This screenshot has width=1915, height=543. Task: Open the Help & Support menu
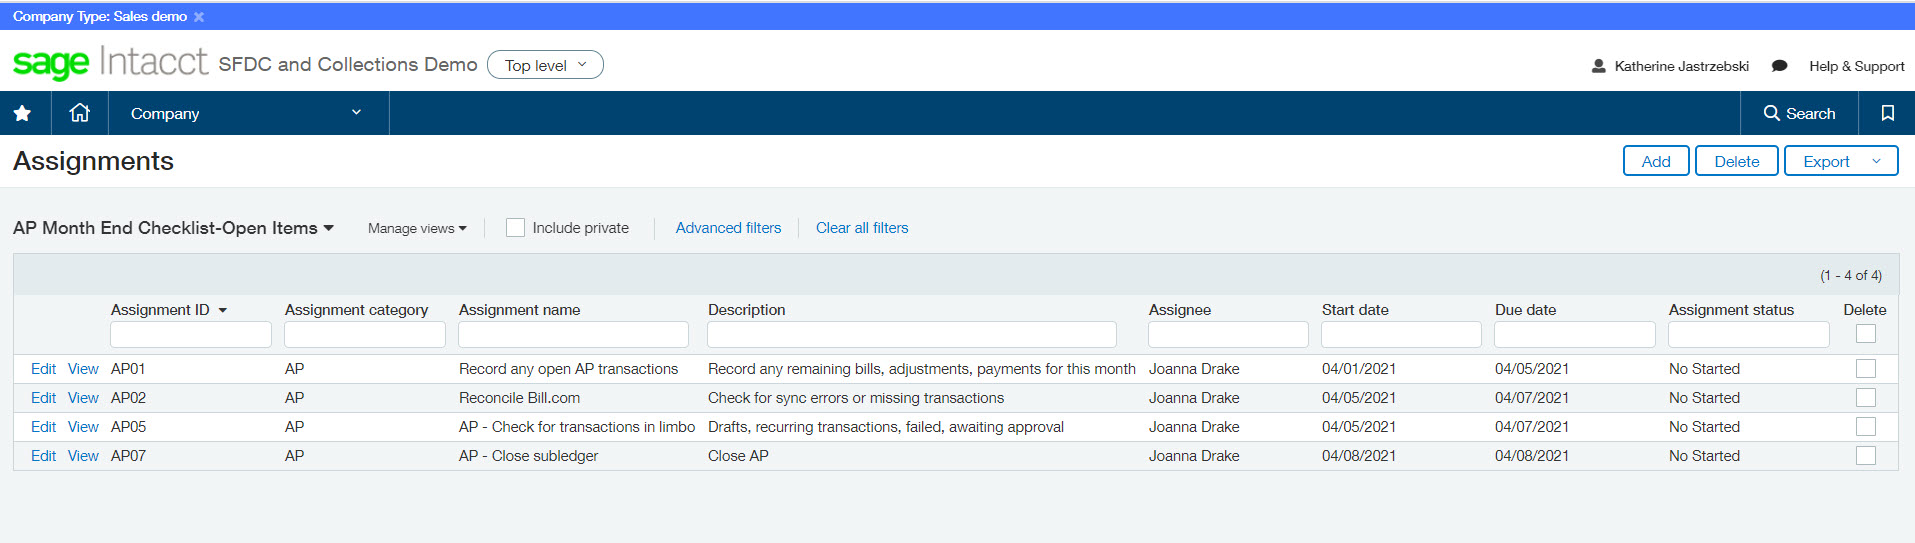click(1856, 66)
